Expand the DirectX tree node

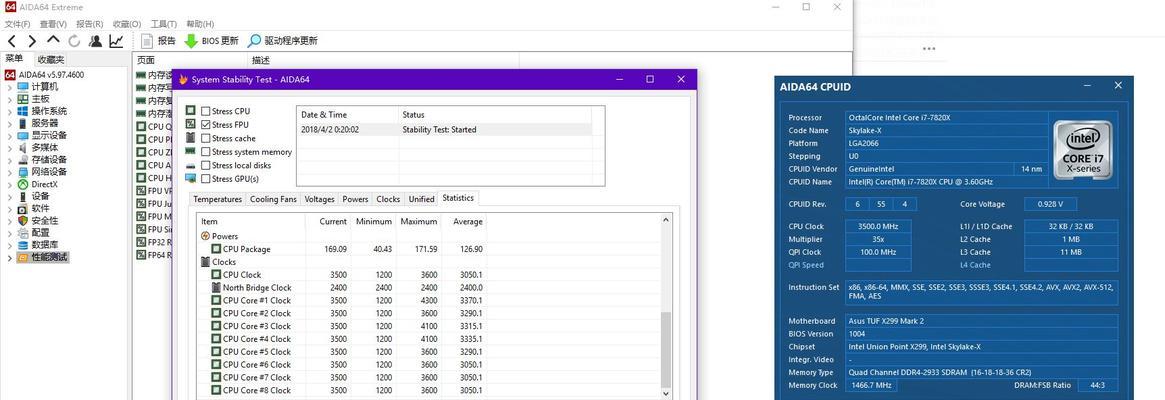(10, 184)
